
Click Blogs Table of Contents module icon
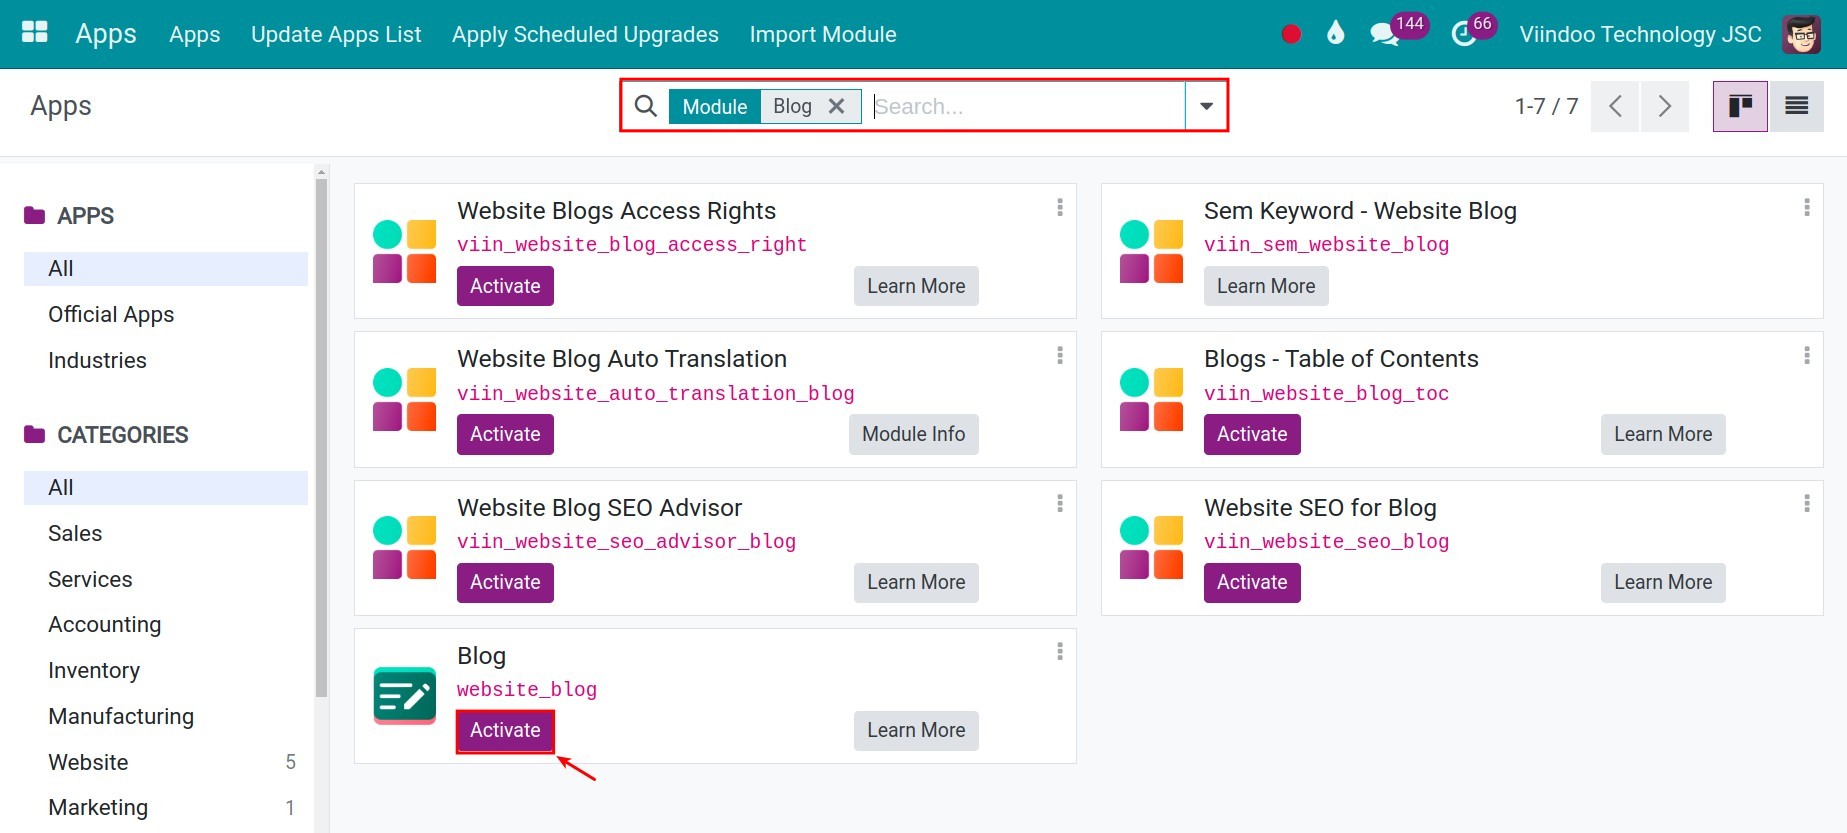pyautogui.click(x=1151, y=399)
